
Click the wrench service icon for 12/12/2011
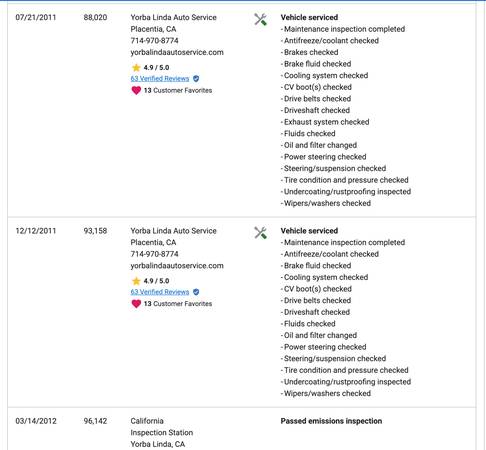coord(260,233)
